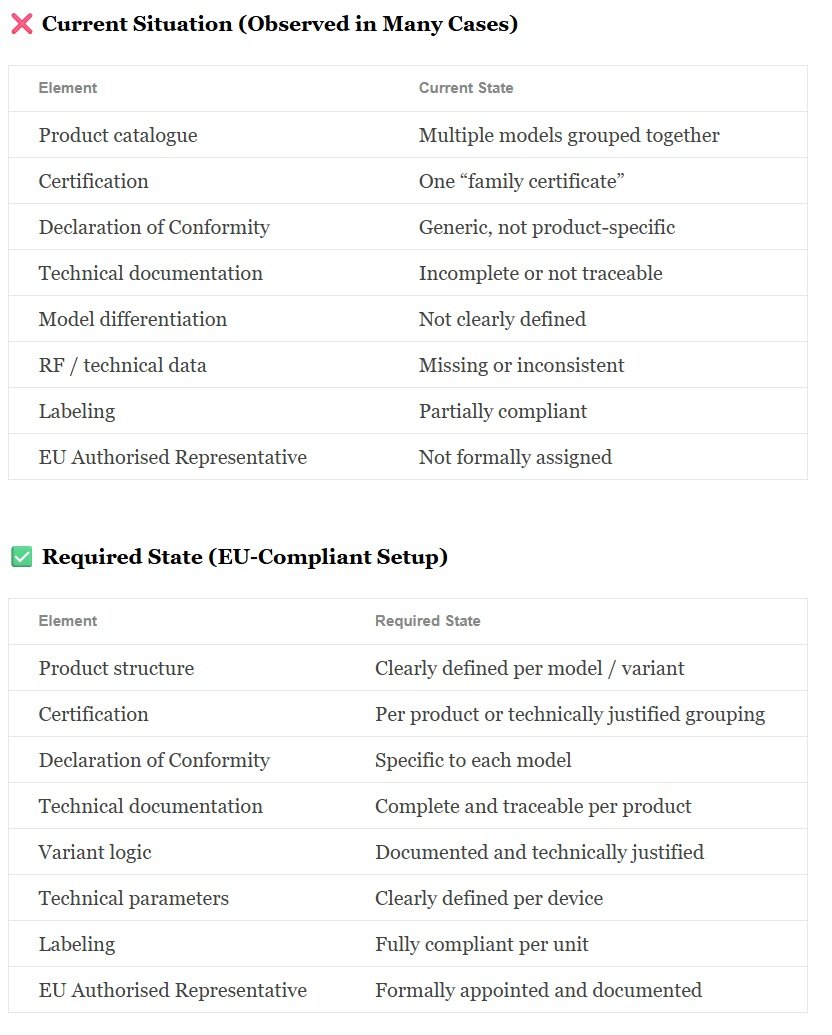Click the red X icon beside Current Situation
This screenshot has width=832, height=1035.
point(21,25)
